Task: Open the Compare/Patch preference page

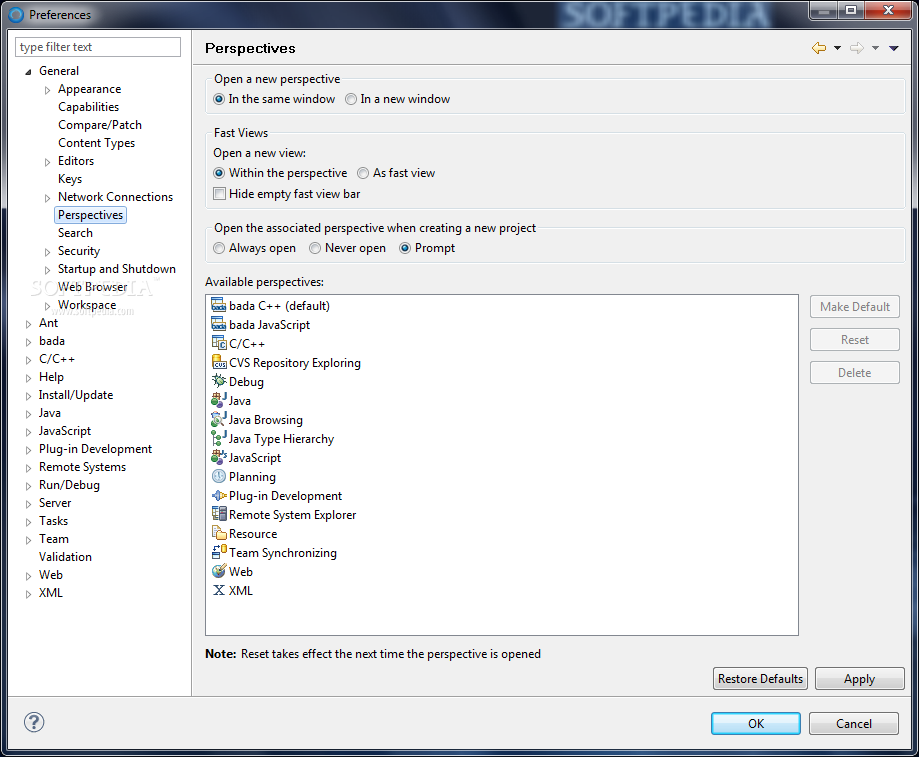Action: [x=100, y=125]
